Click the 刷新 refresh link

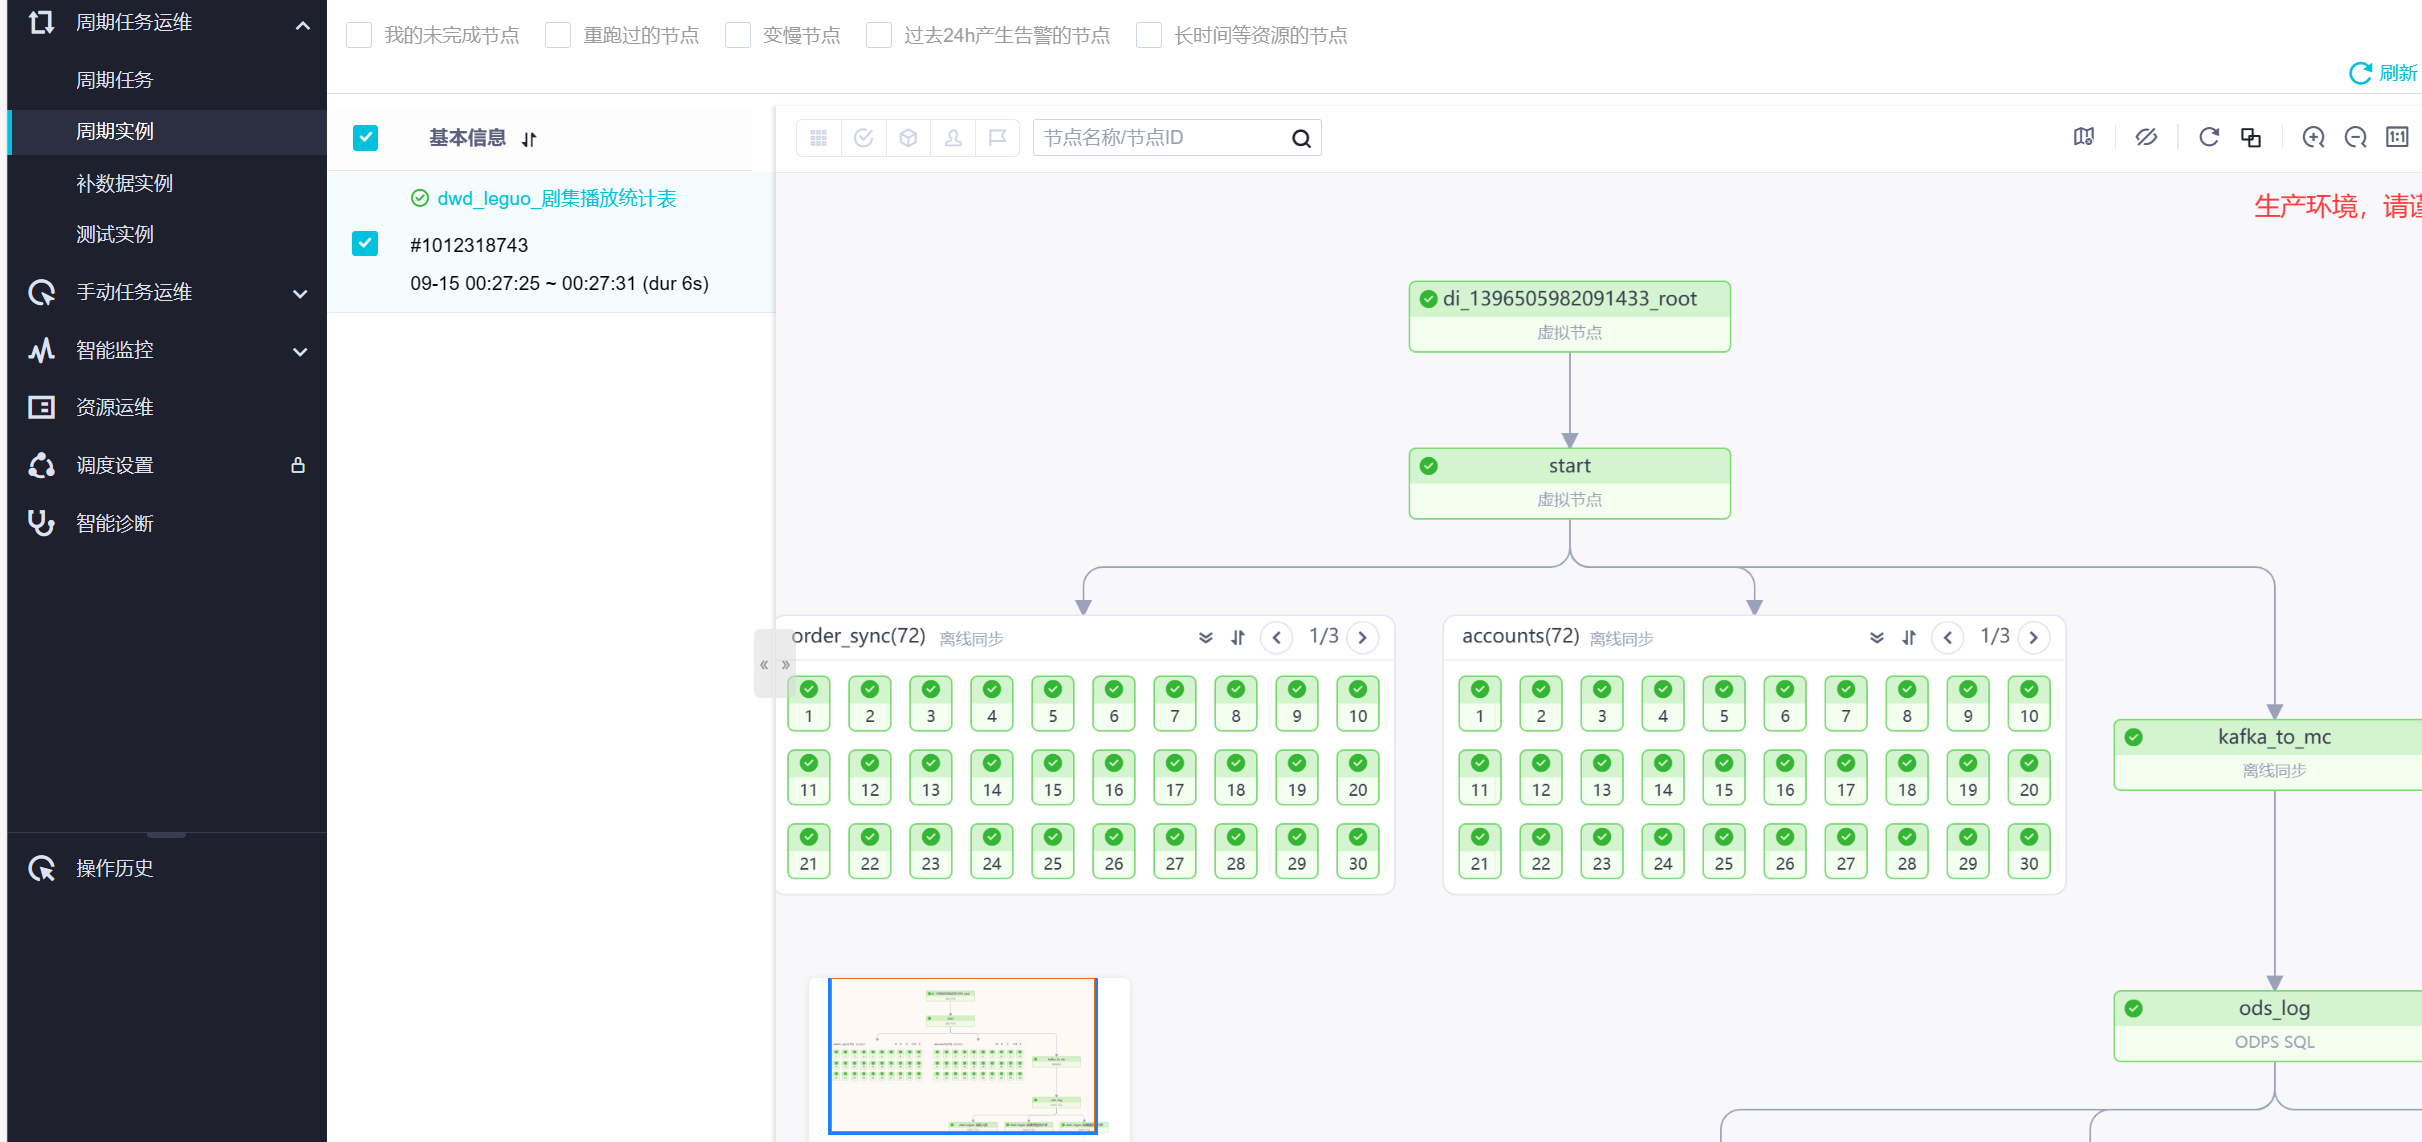coord(2384,73)
